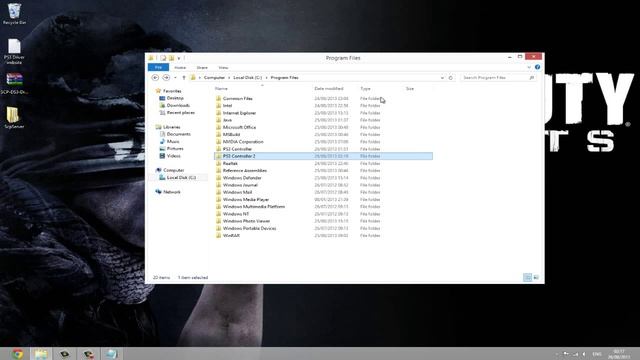Sort by the Size column header

[410, 89]
